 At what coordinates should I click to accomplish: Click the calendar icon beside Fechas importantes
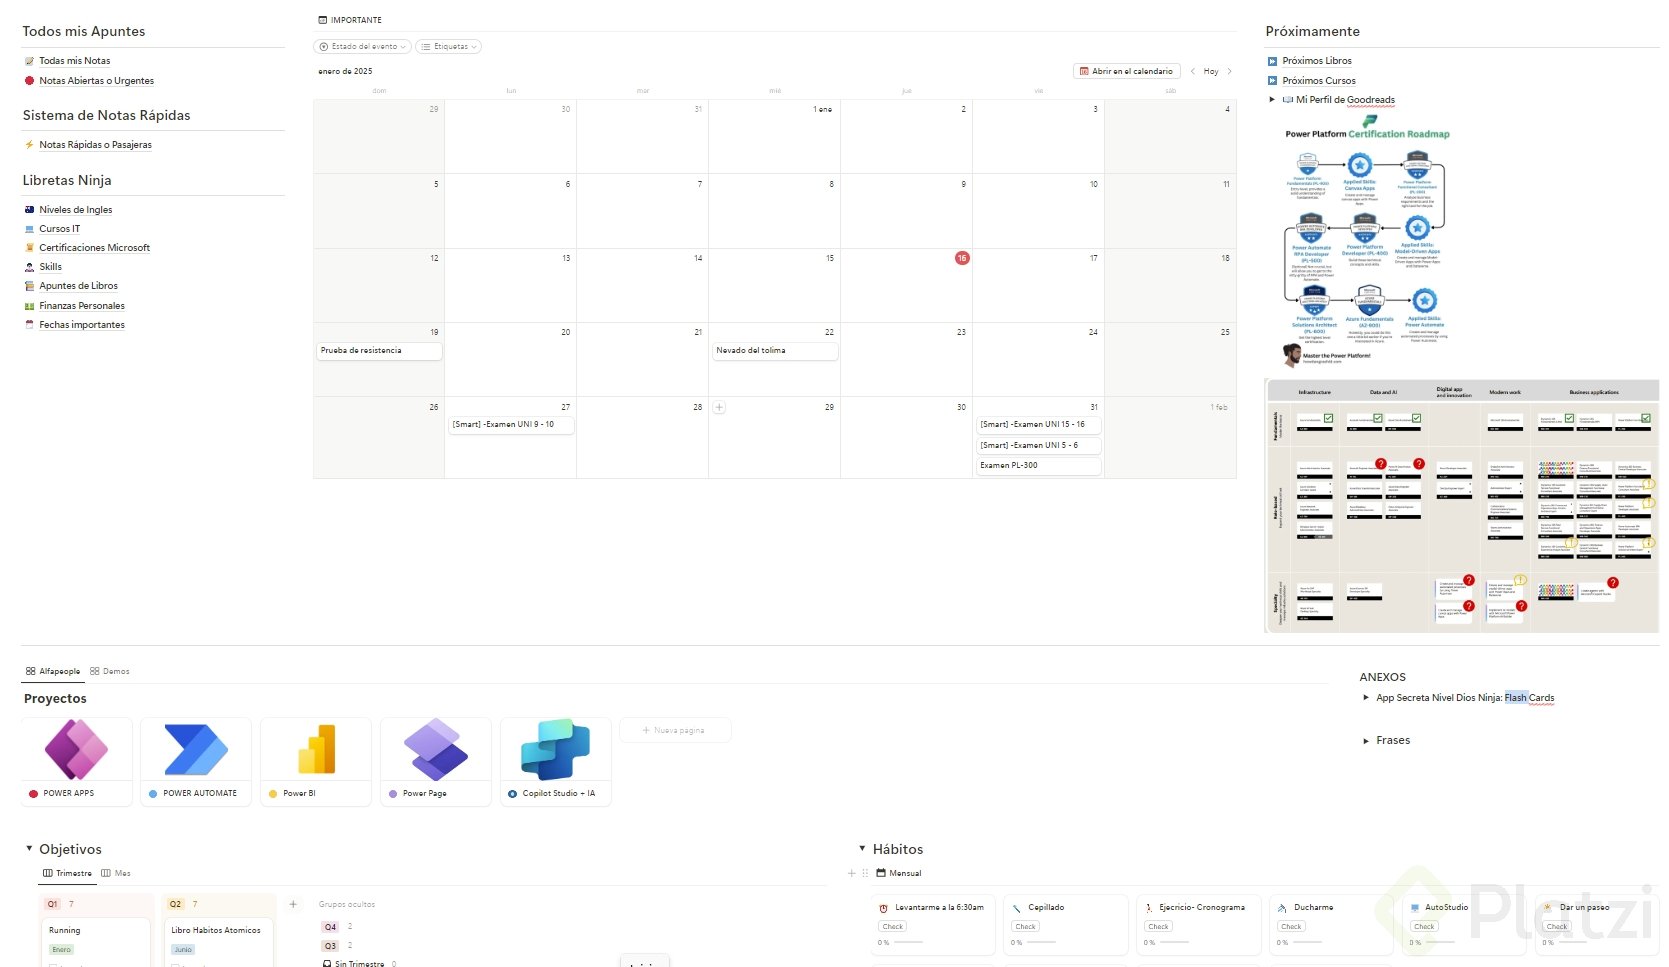30,325
